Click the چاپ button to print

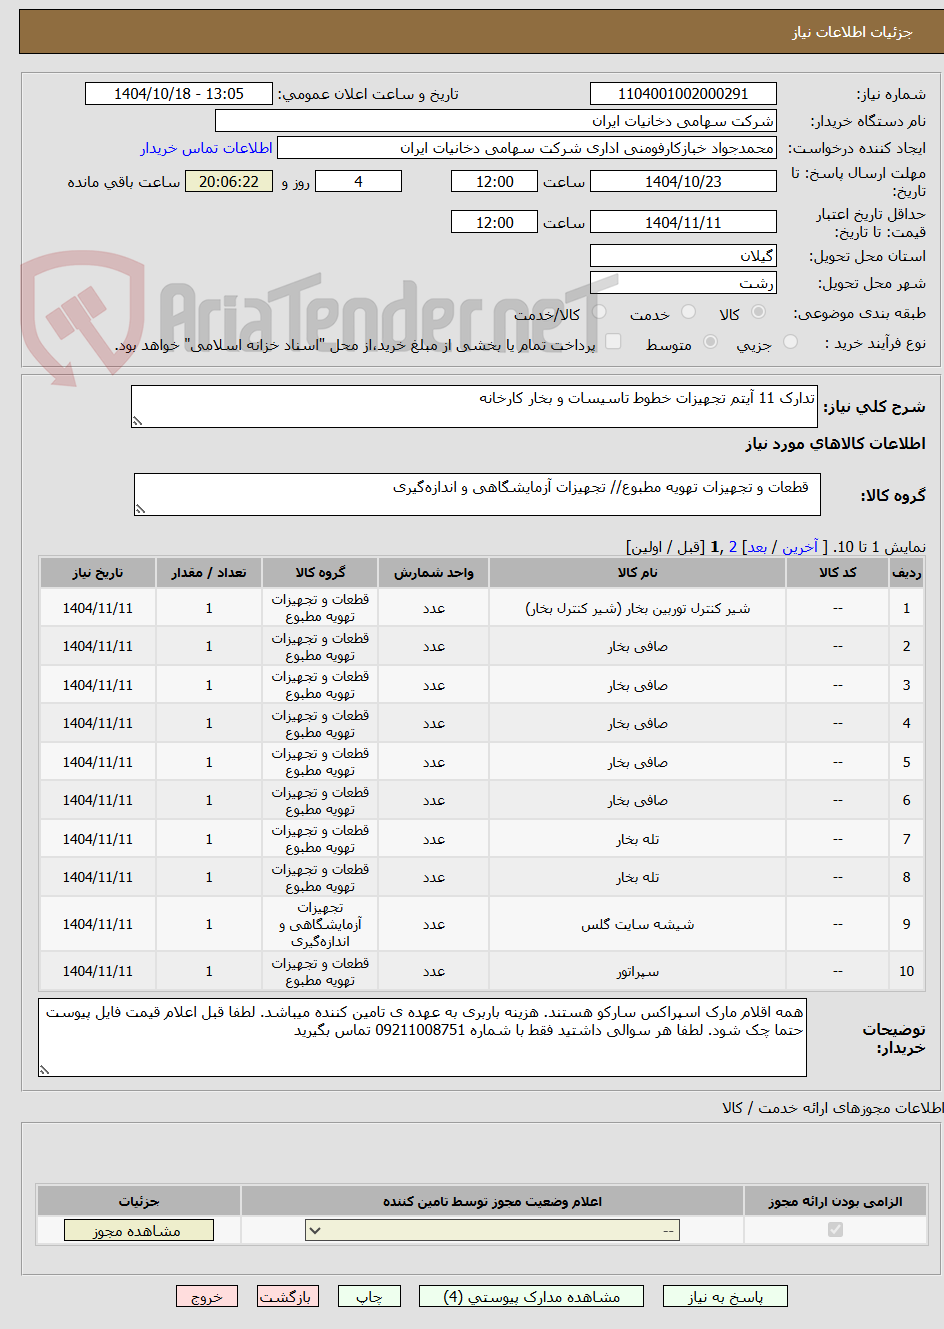tap(368, 1296)
